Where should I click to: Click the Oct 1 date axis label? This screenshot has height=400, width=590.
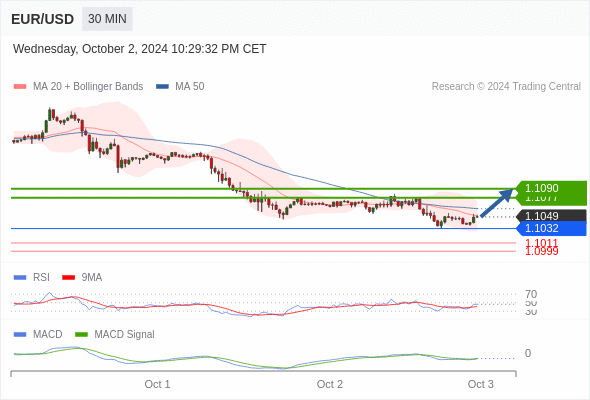tap(157, 384)
